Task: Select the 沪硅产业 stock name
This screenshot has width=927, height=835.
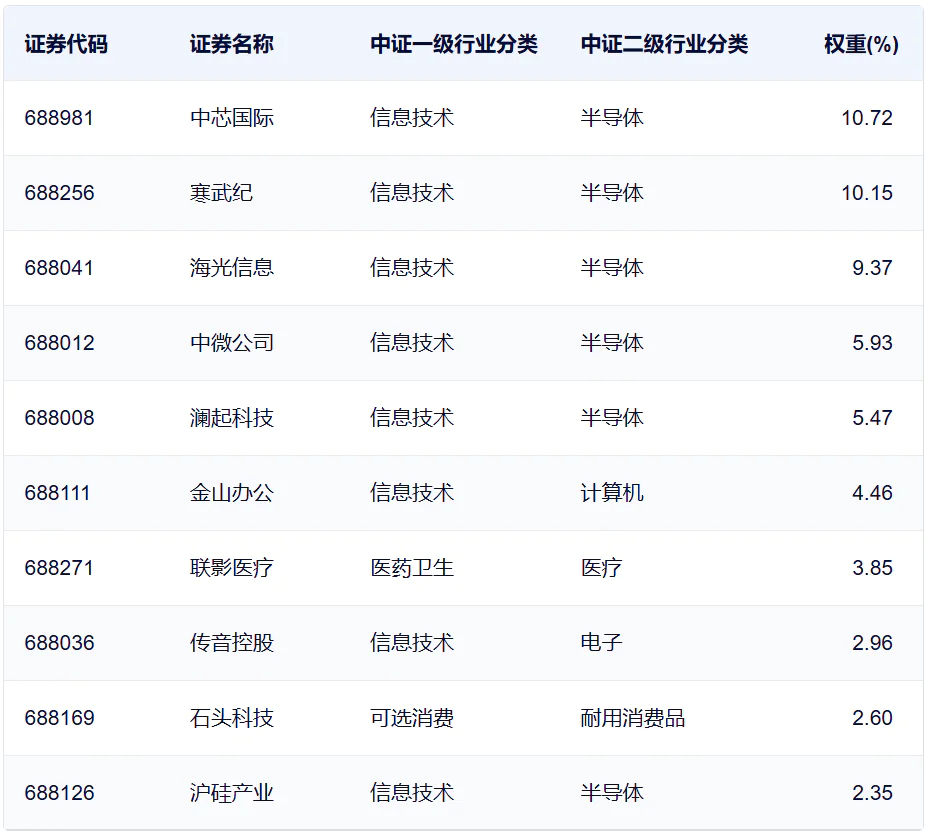Action: point(232,793)
